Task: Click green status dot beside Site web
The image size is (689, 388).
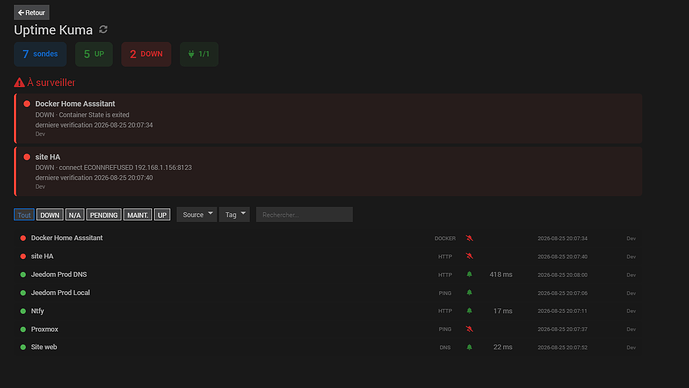Action: point(23,347)
